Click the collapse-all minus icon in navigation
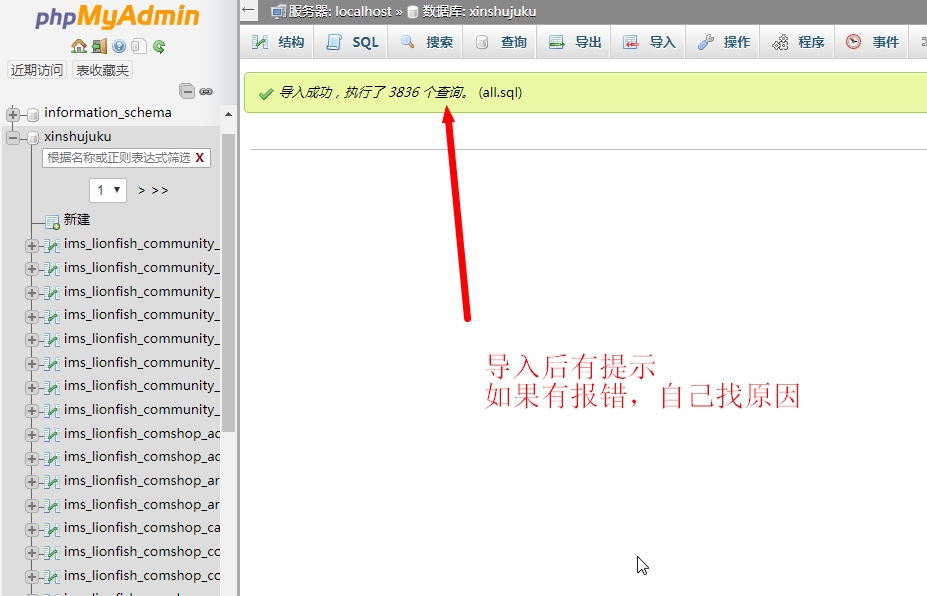Viewport: 927px width, 596px height. [187, 91]
